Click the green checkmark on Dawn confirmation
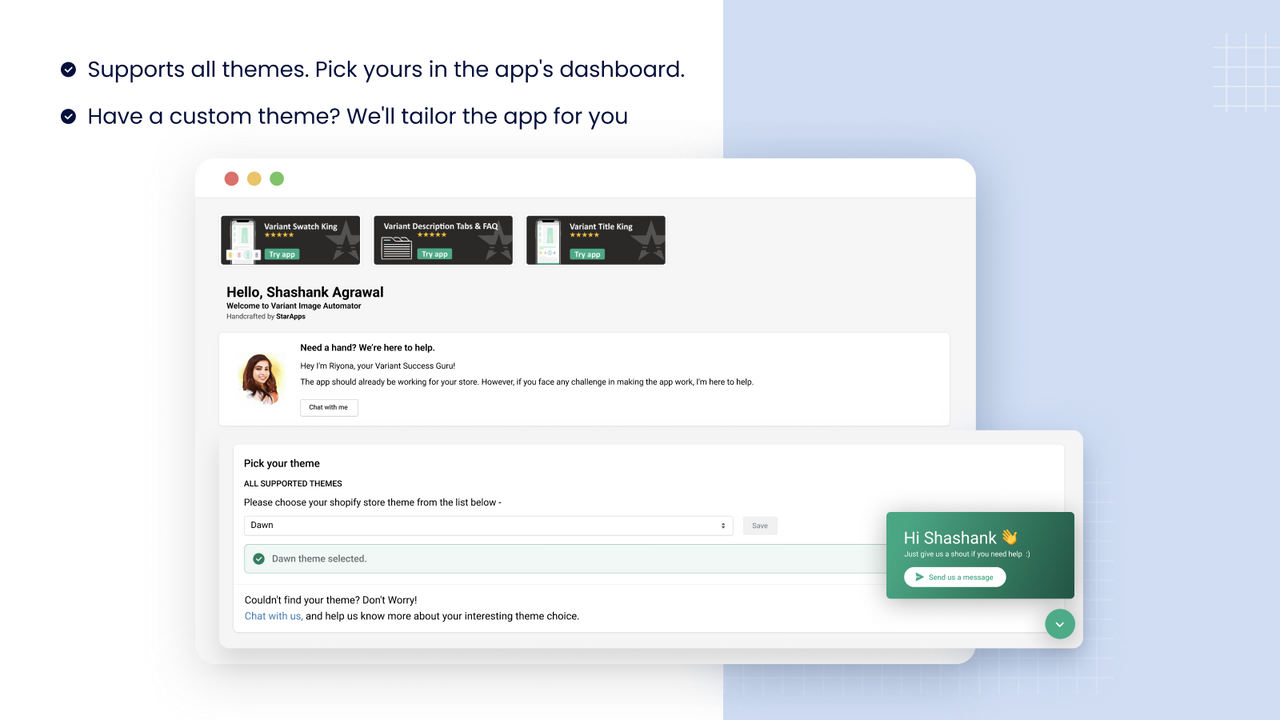Screen dimensions: 1280x720 [x=260, y=558]
